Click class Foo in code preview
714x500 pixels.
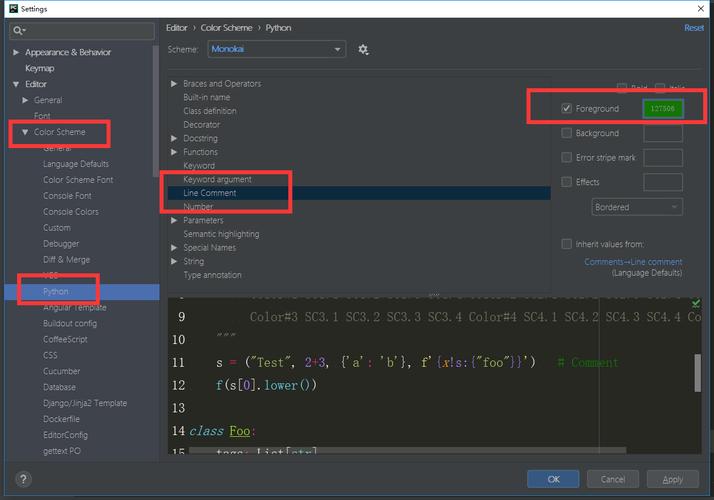coord(220,431)
